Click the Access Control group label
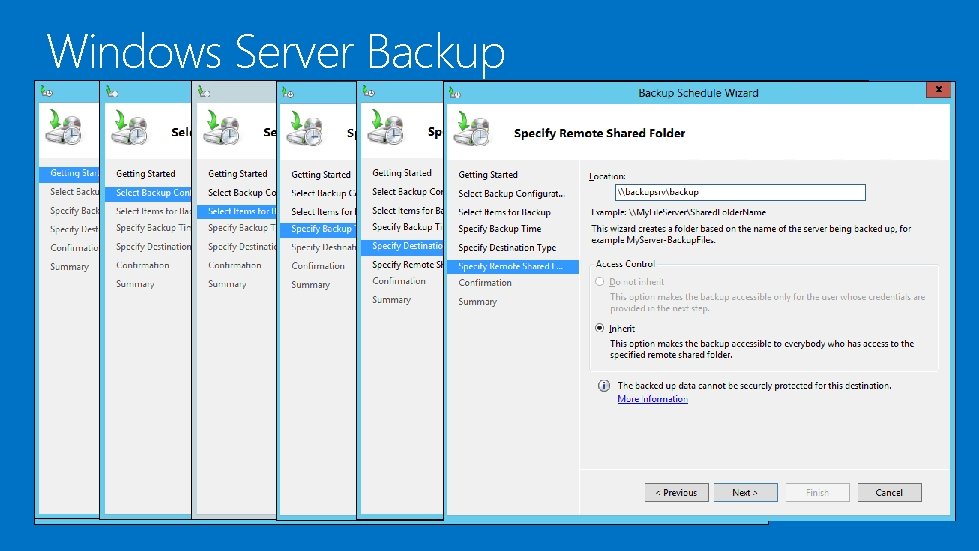 625,263
